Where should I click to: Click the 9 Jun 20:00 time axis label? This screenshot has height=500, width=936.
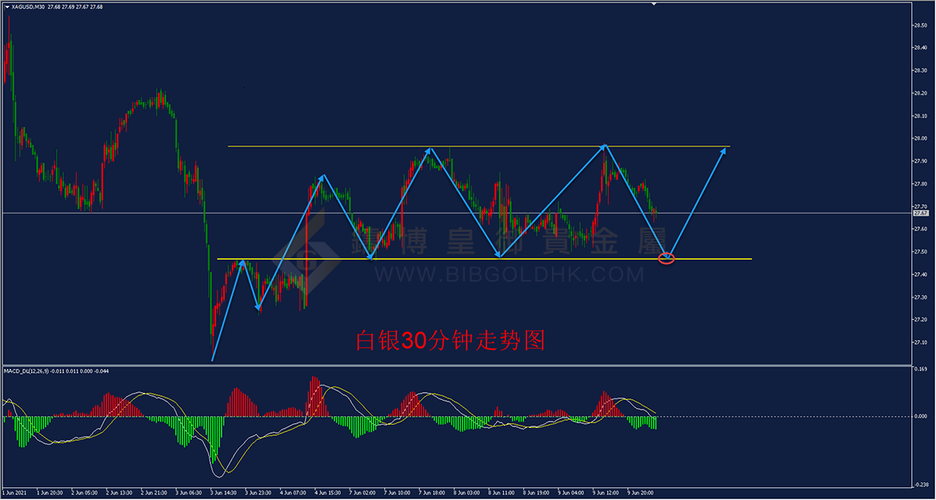point(642,493)
